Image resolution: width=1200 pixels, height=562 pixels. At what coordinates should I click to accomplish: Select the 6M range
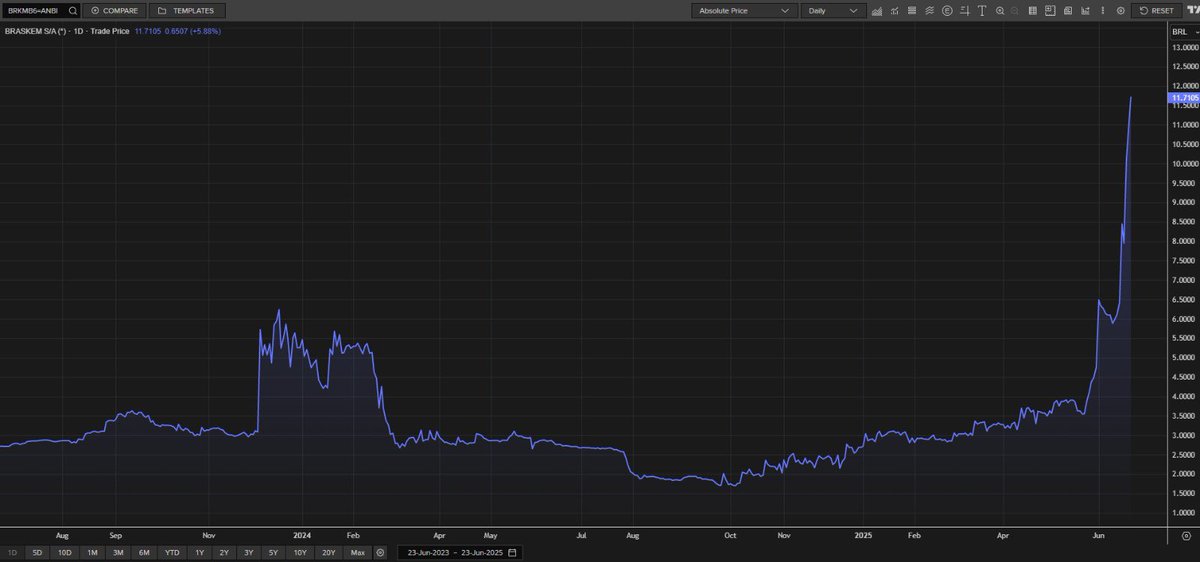pos(144,552)
